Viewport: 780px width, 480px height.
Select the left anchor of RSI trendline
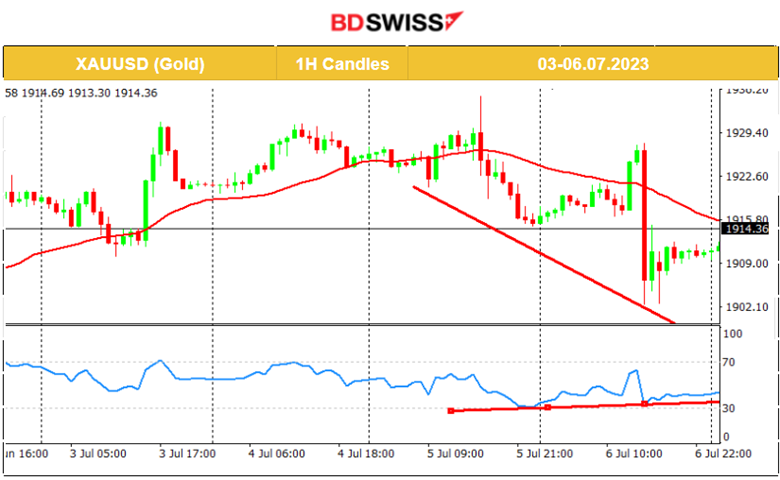click(x=451, y=411)
